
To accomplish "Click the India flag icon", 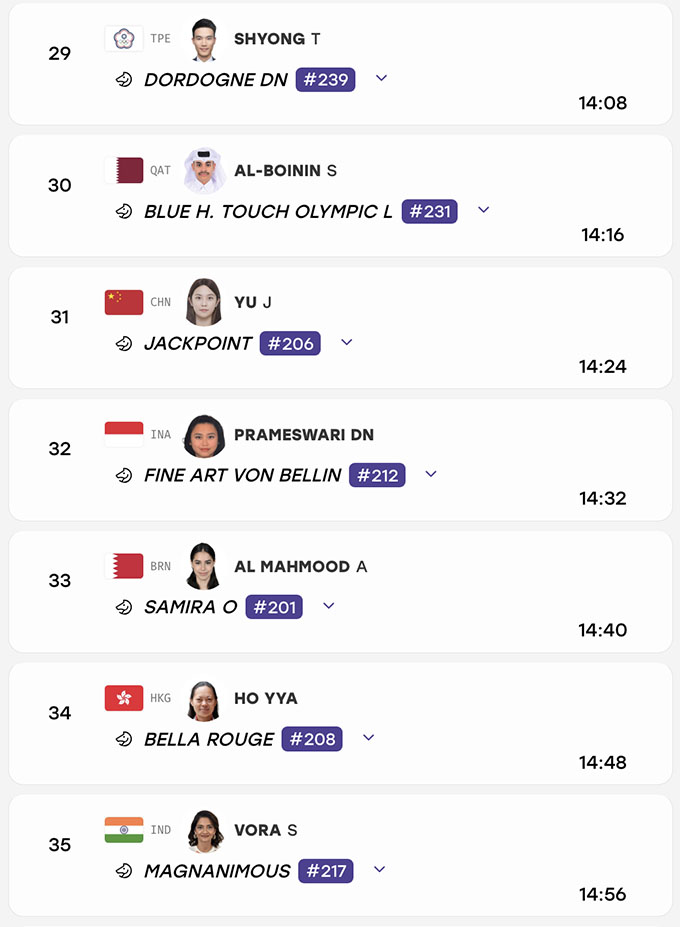I will click(x=124, y=830).
